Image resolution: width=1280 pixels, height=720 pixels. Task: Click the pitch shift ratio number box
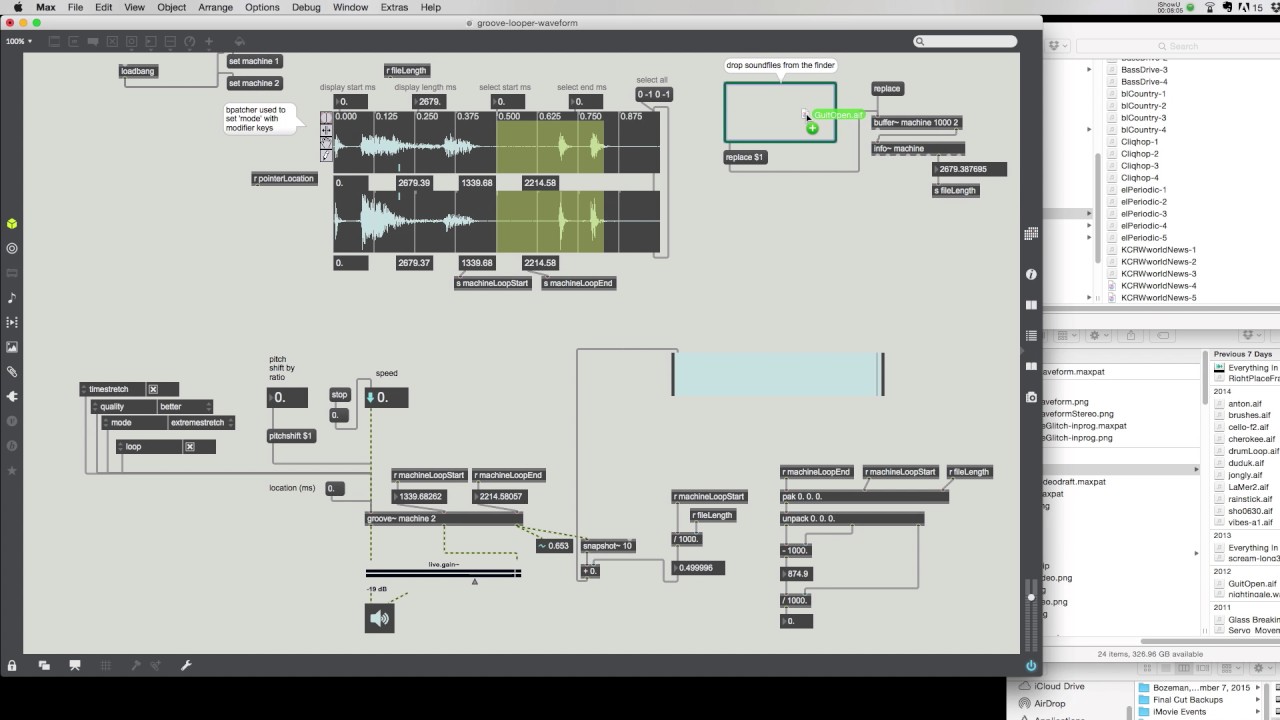click(287, 398)
